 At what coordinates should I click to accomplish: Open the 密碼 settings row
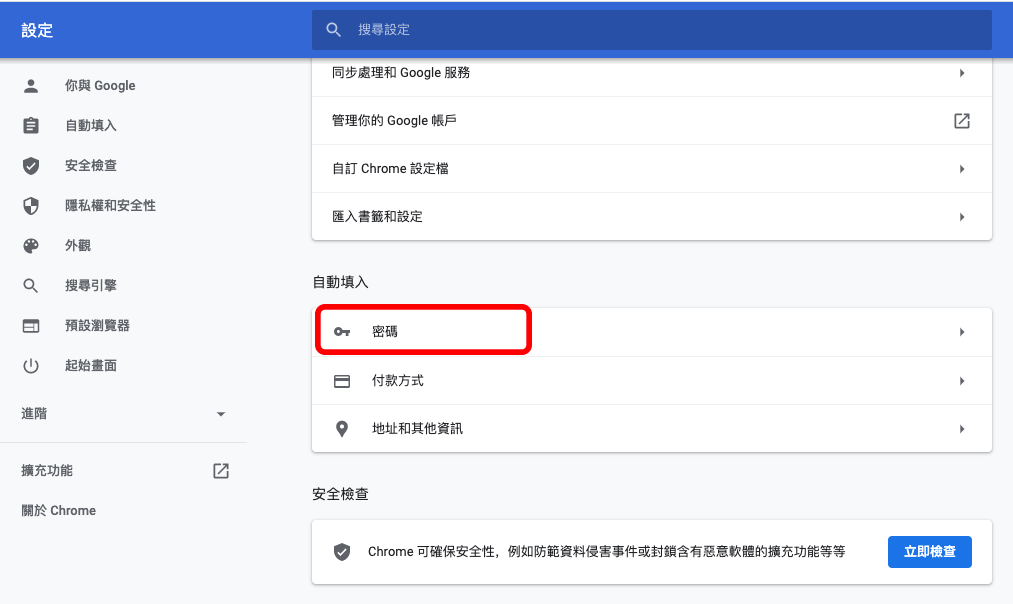[x=652, y=332]
